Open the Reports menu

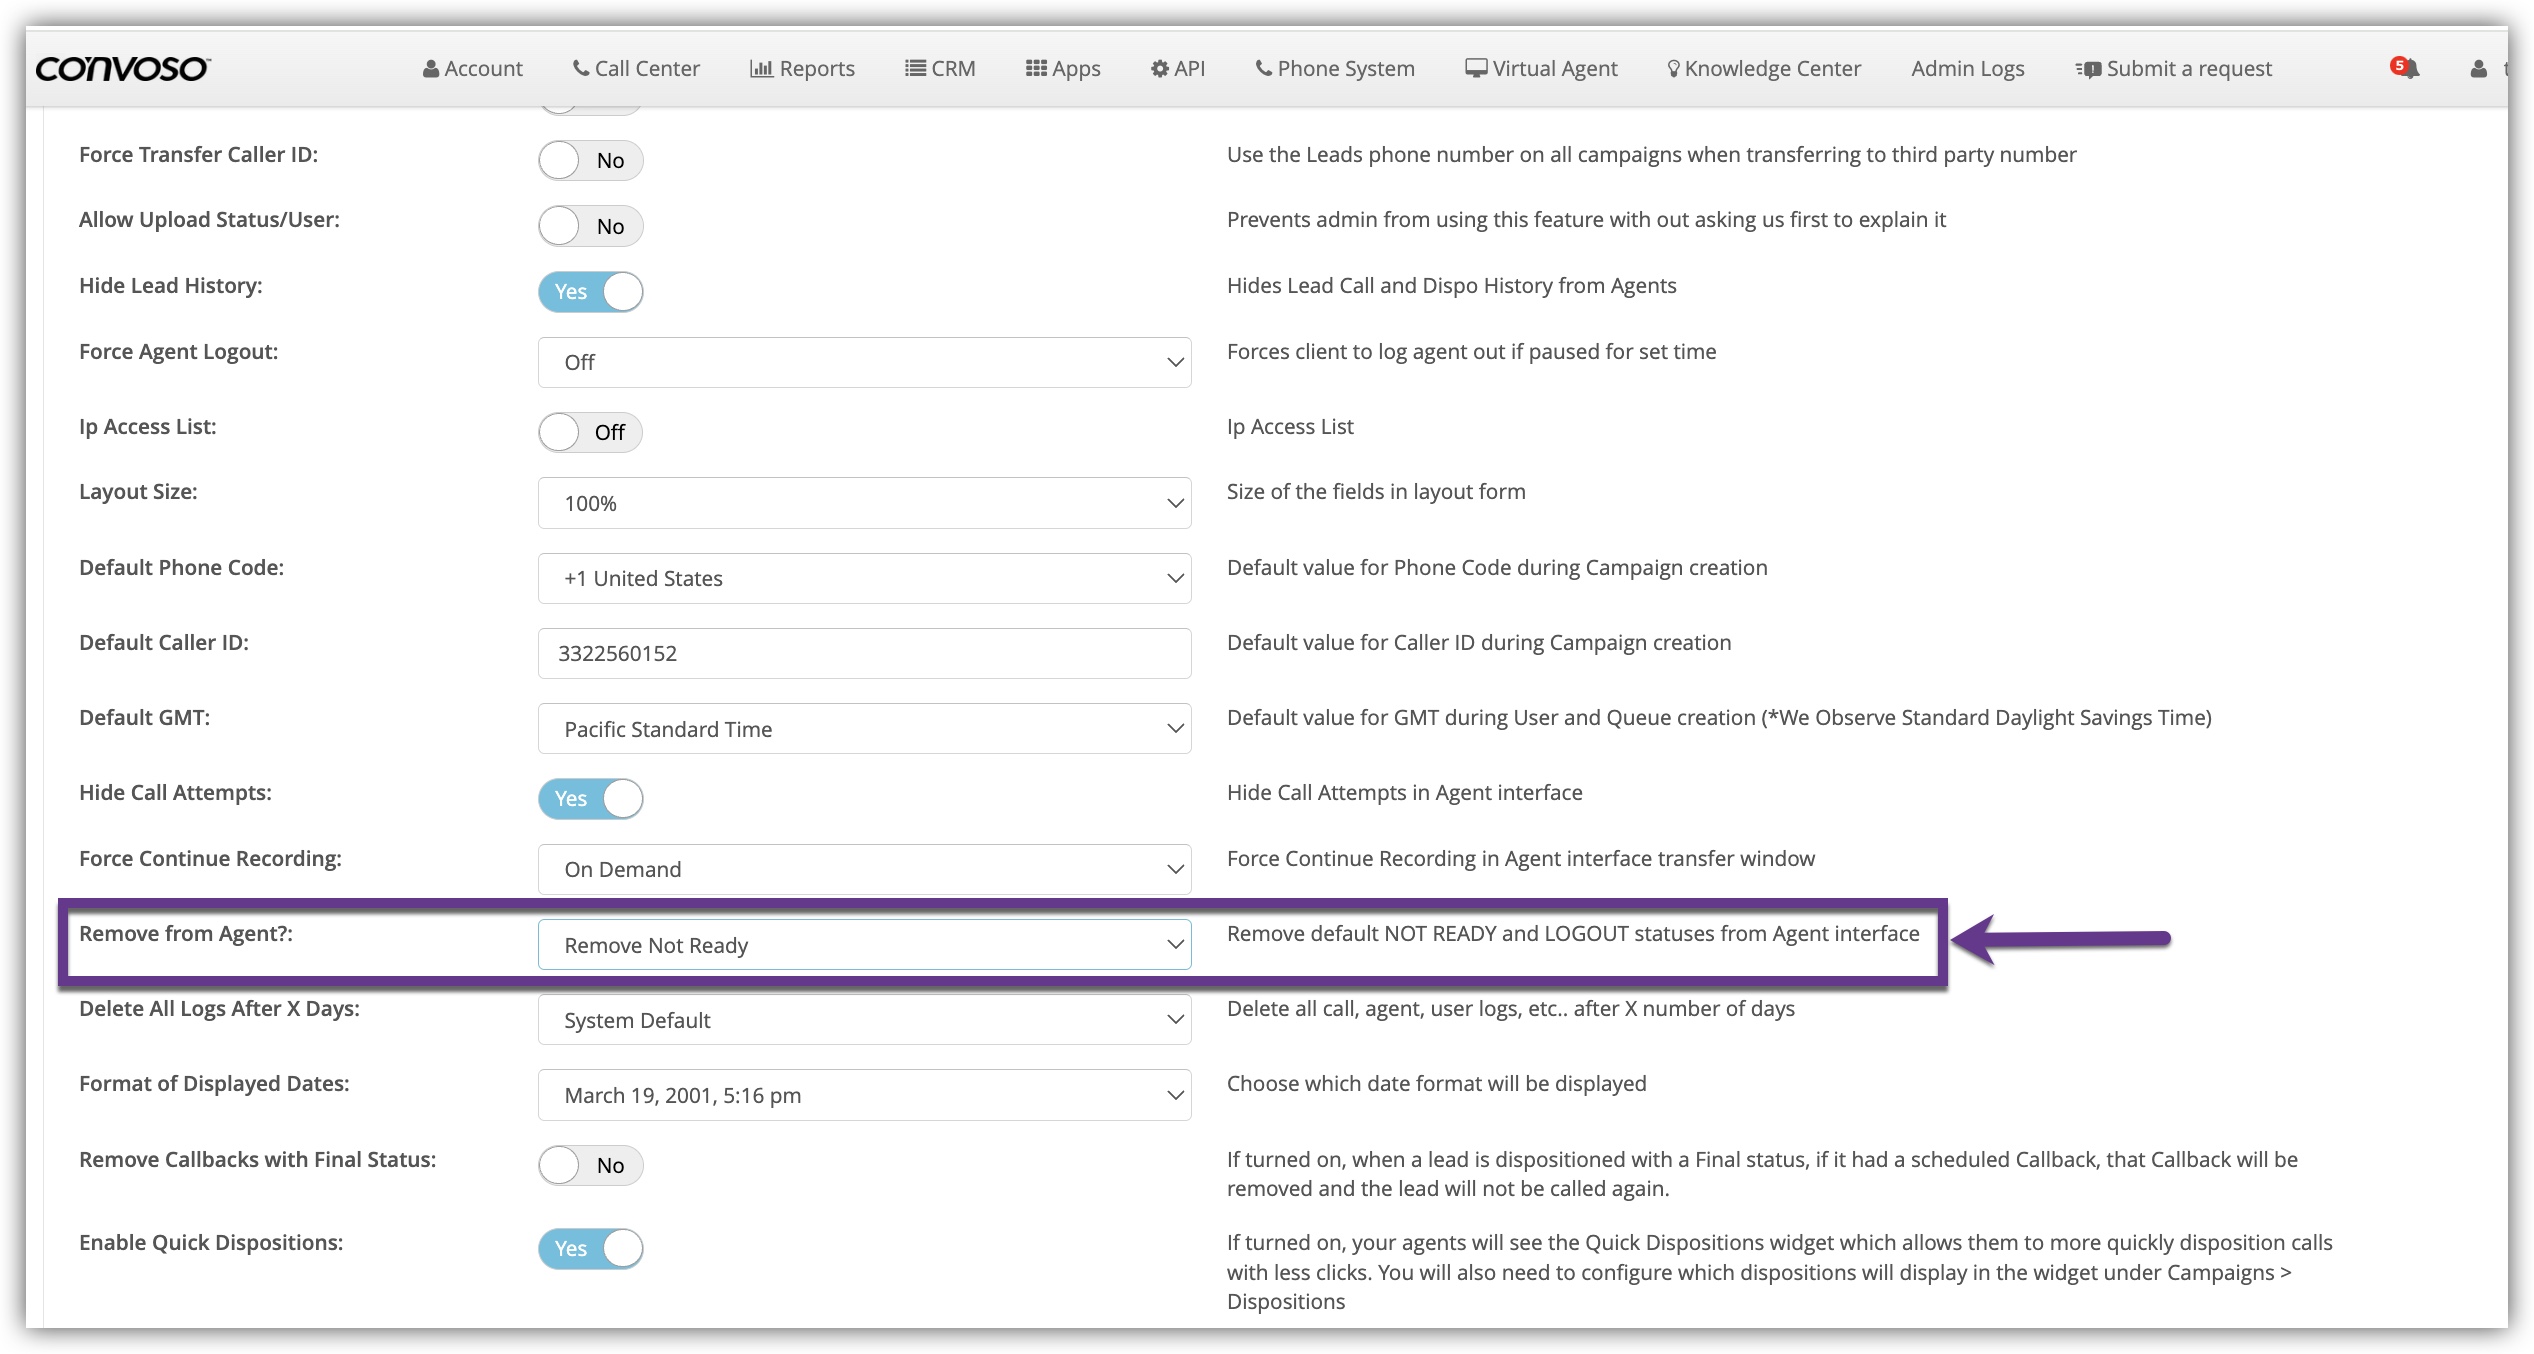[x=802, y=68]
